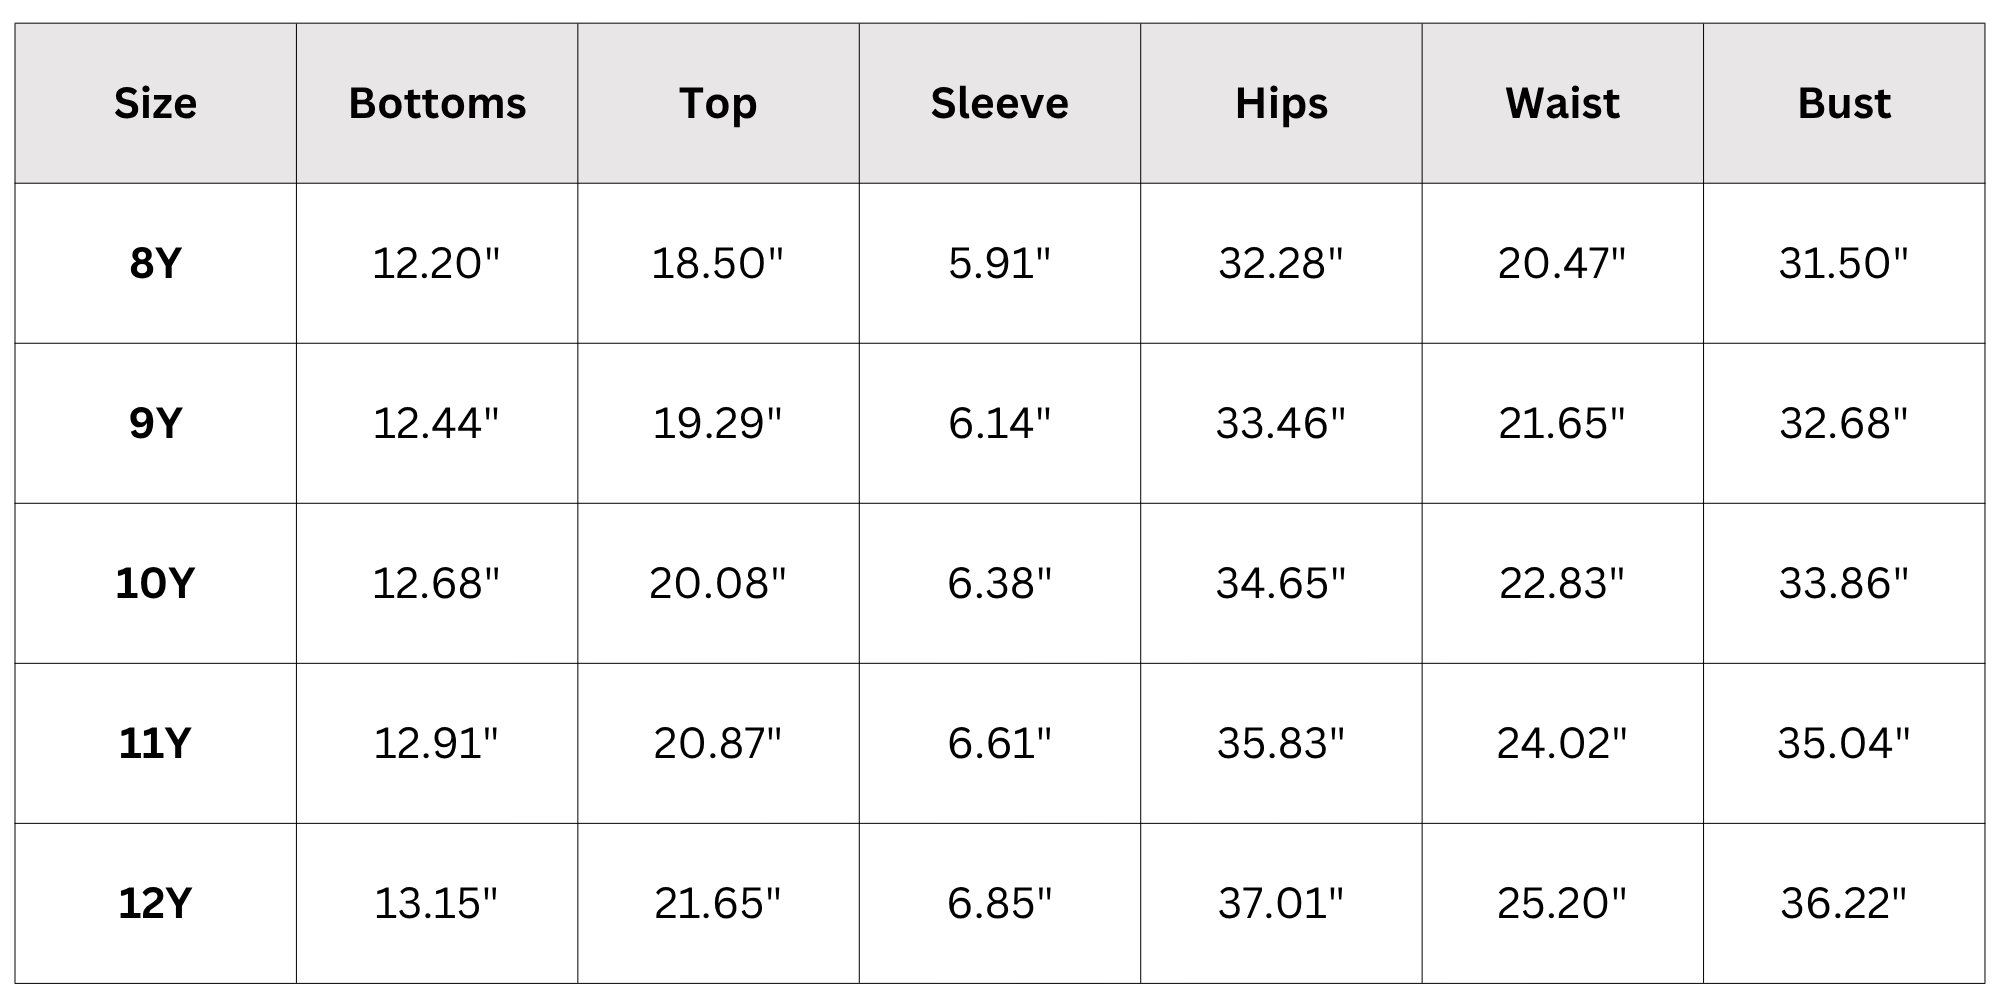Click the 25.20" waist cell

tap(1562, 903)
